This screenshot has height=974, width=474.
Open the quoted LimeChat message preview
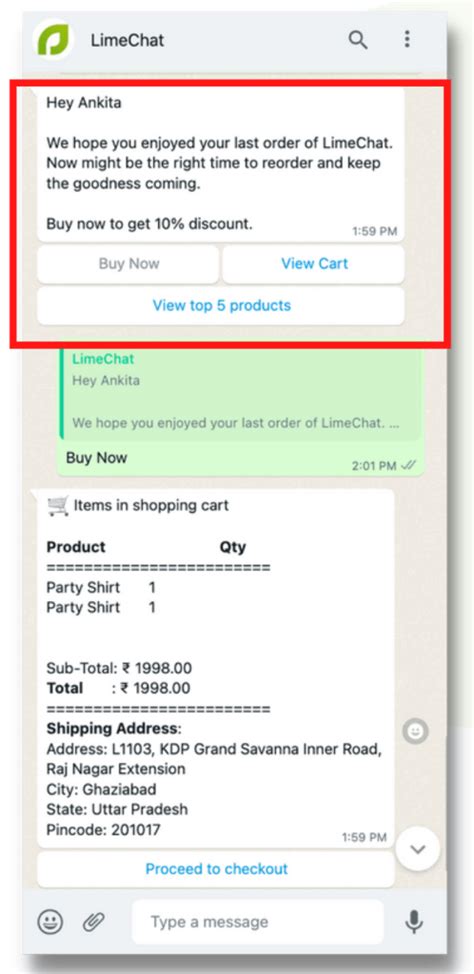pyautogui.click(x=241, y=393)
